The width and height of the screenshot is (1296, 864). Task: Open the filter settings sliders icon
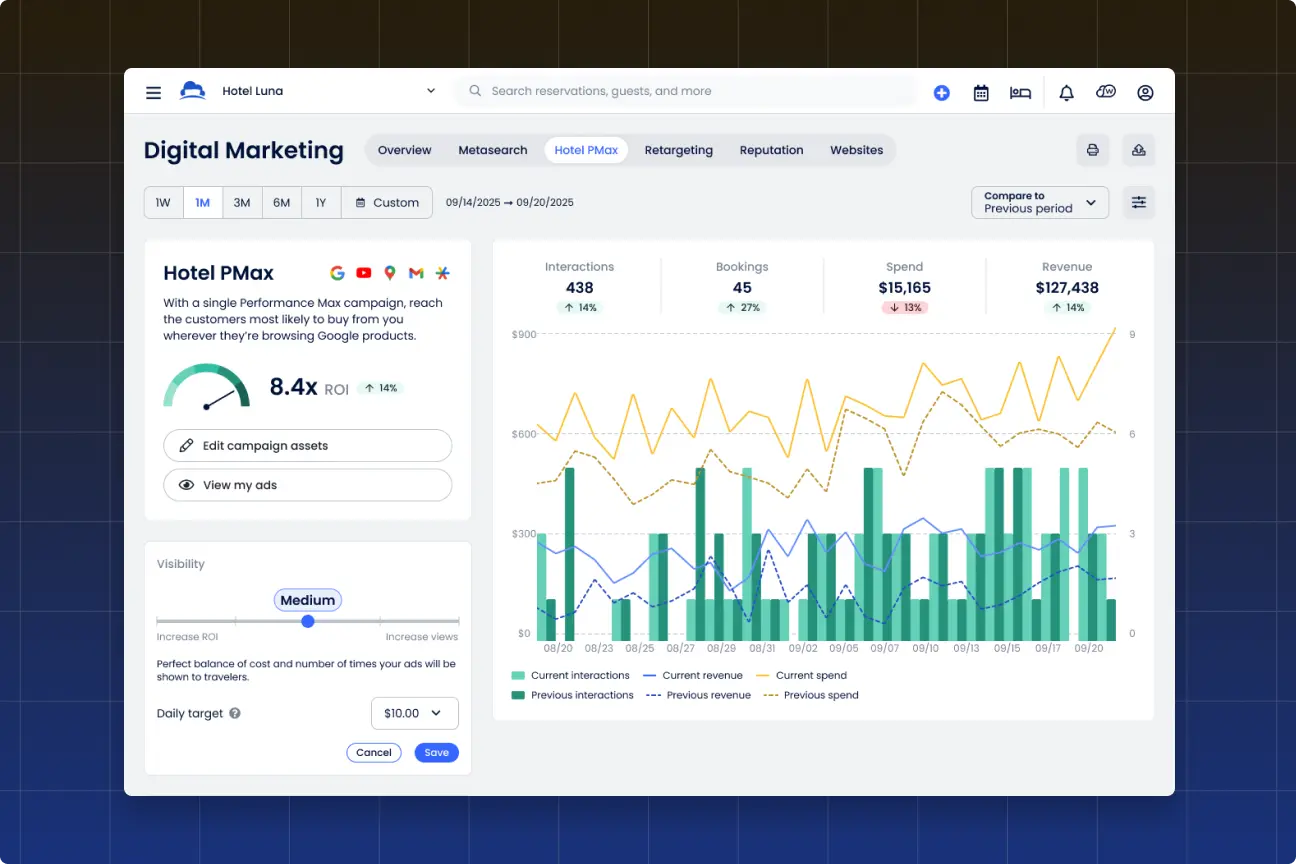coord(1138,202)
